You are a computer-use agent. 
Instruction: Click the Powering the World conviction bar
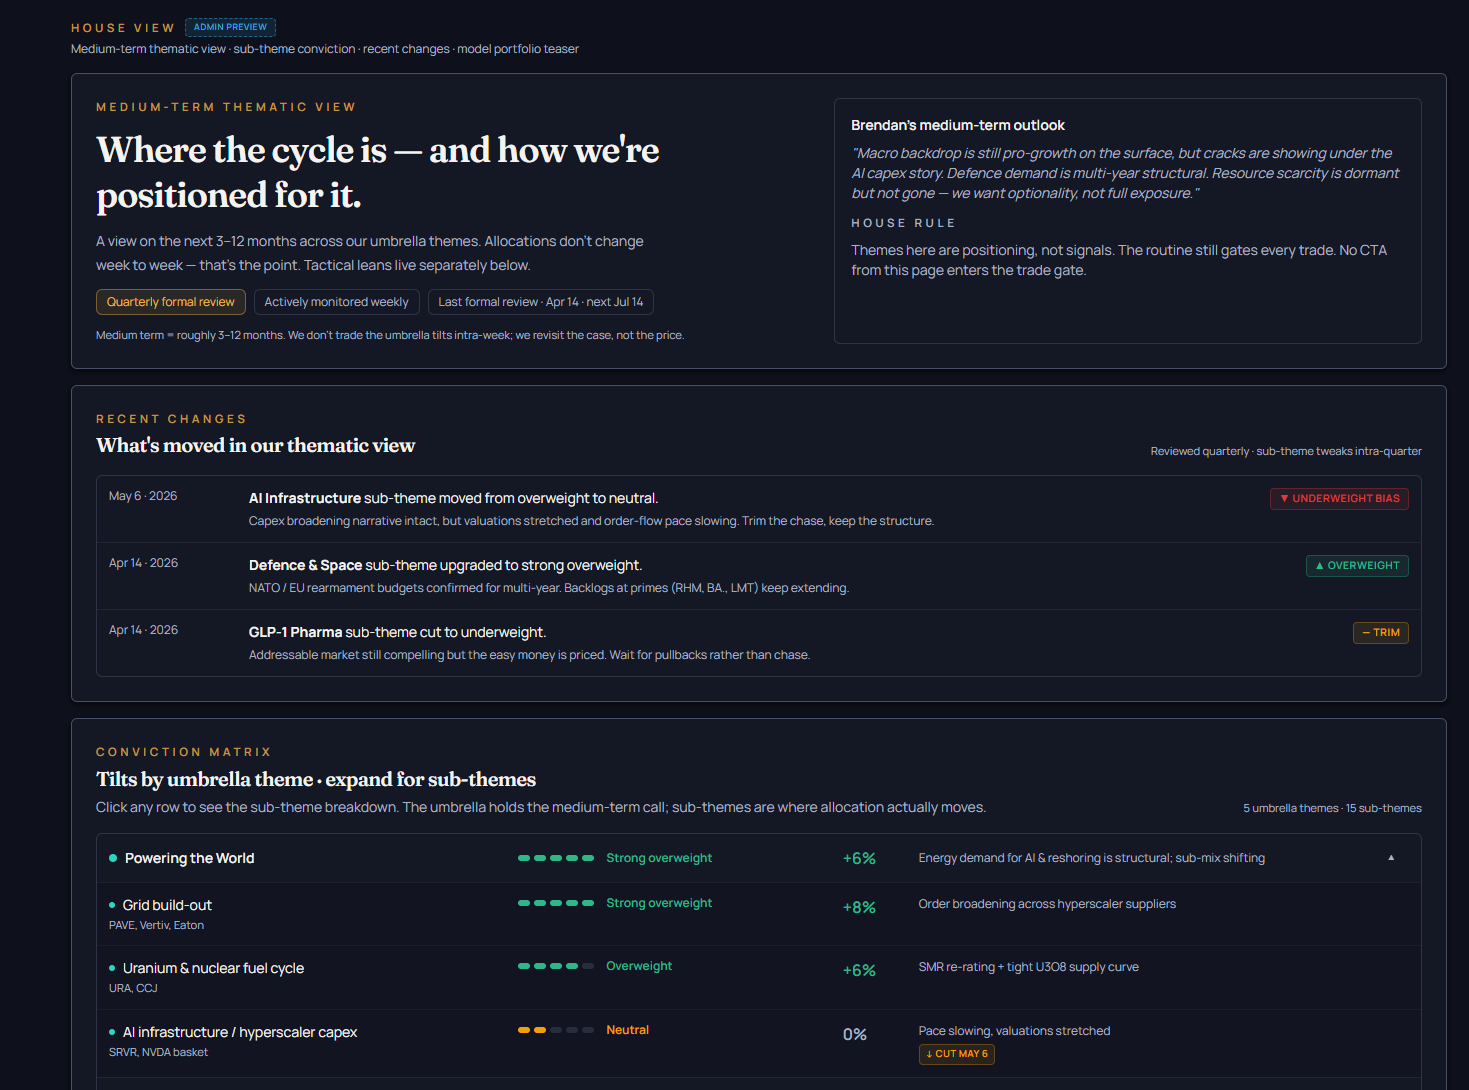click(556, 858)
